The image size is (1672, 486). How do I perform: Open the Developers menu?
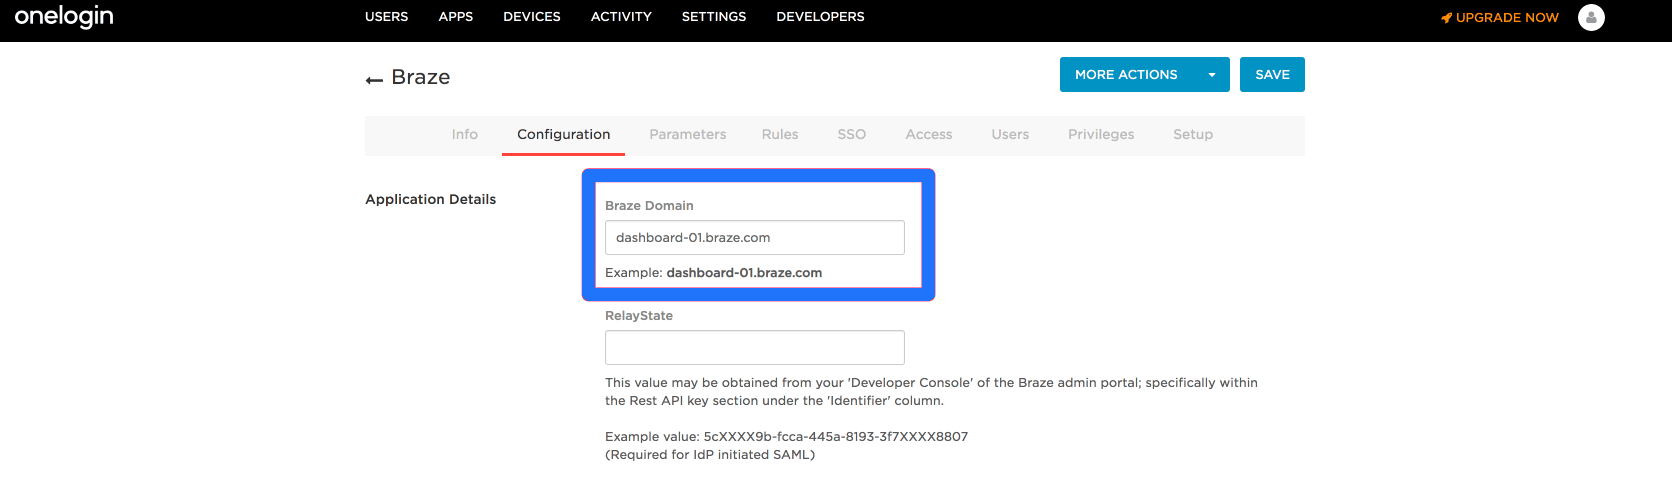click(x=820, y=17)
